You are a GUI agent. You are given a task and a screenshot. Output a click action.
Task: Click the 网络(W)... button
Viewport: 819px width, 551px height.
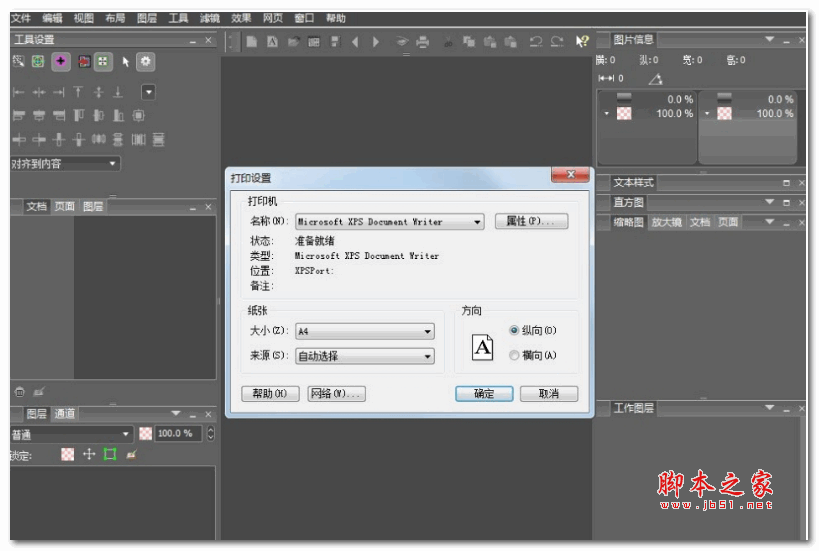(336, 393)
